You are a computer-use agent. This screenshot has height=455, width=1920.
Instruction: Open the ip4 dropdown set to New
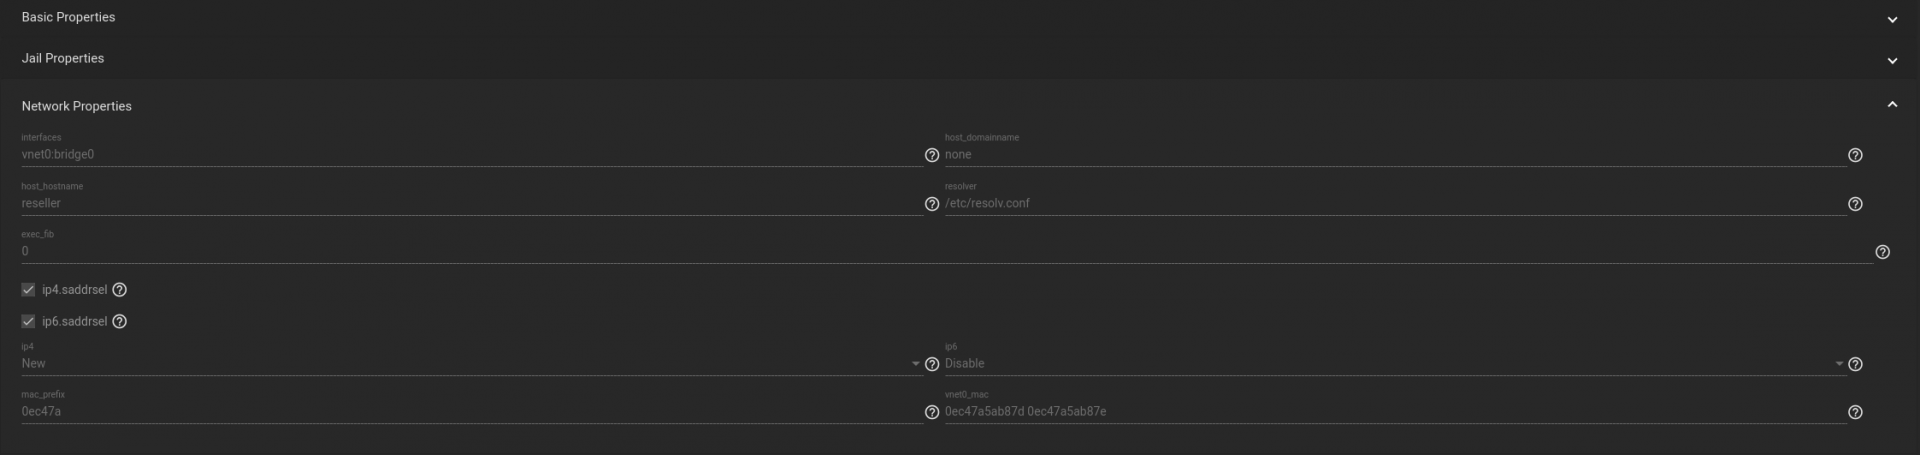coord(471,364)
